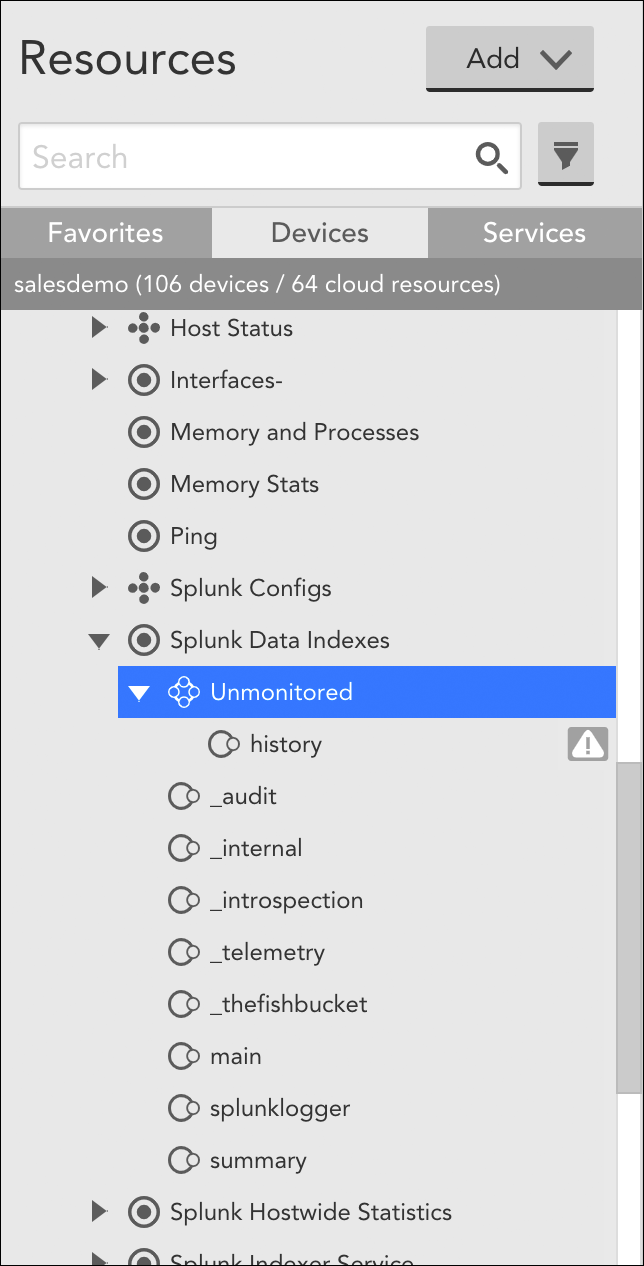Click the summary instance icon
Screen dimensions: 644x1266
(184, 1160)
